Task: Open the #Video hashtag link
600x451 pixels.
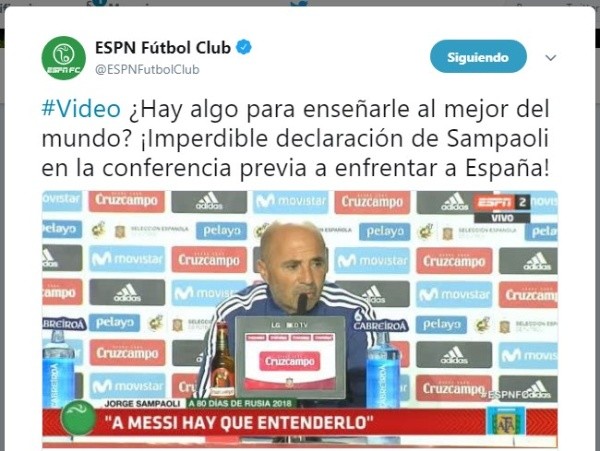Action: tap(81, 109)
